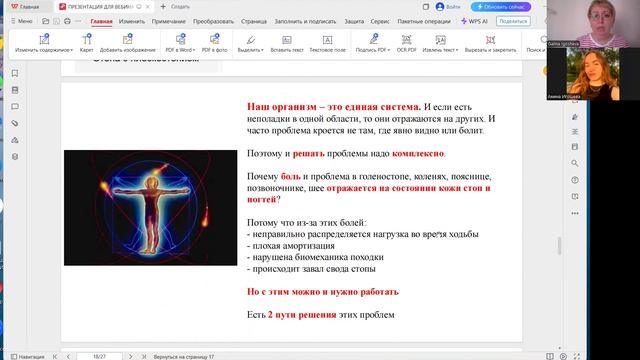The height and width of the screenshot is (360, 640).
Task: Click the 'Обновить сейчас' upgrade button
Action: click(501, 7)
